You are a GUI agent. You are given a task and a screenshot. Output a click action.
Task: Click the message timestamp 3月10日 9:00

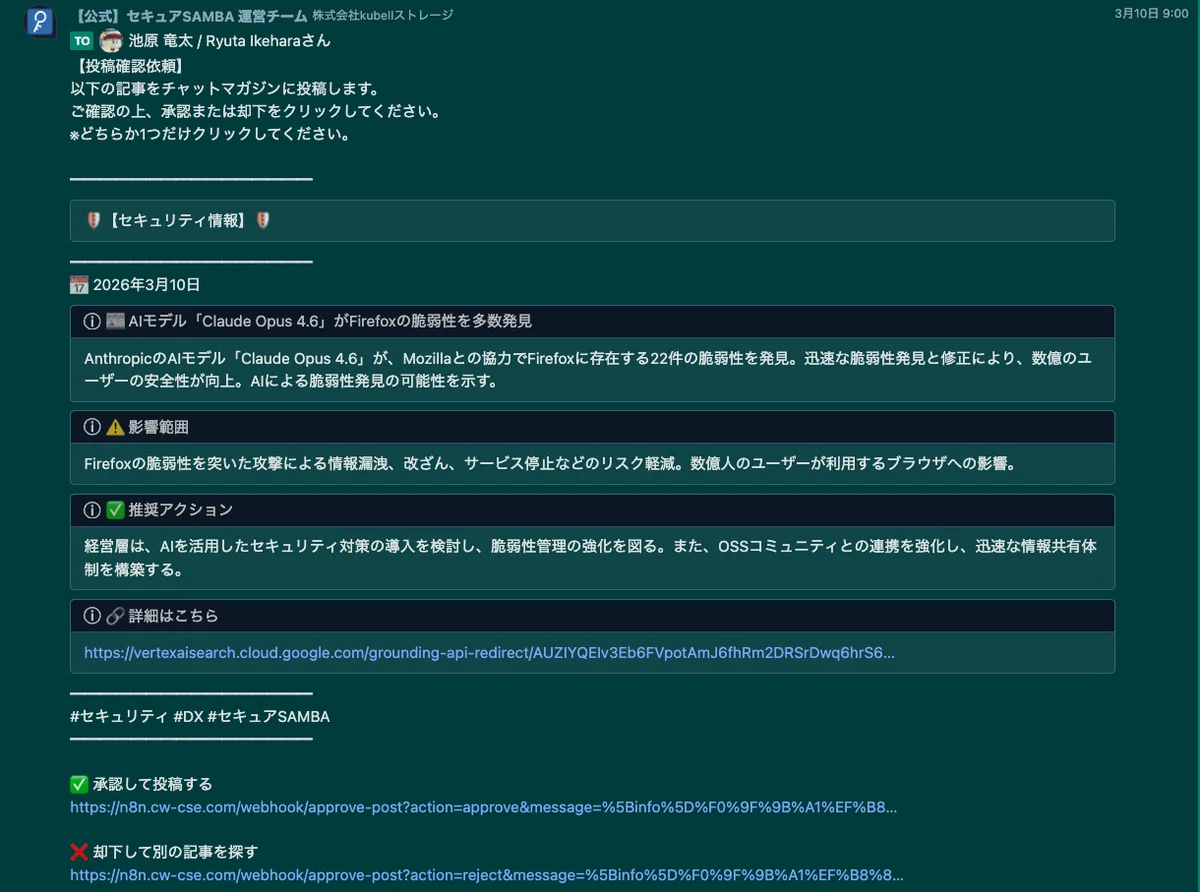pyautogui.click(x=1151, y=14)
